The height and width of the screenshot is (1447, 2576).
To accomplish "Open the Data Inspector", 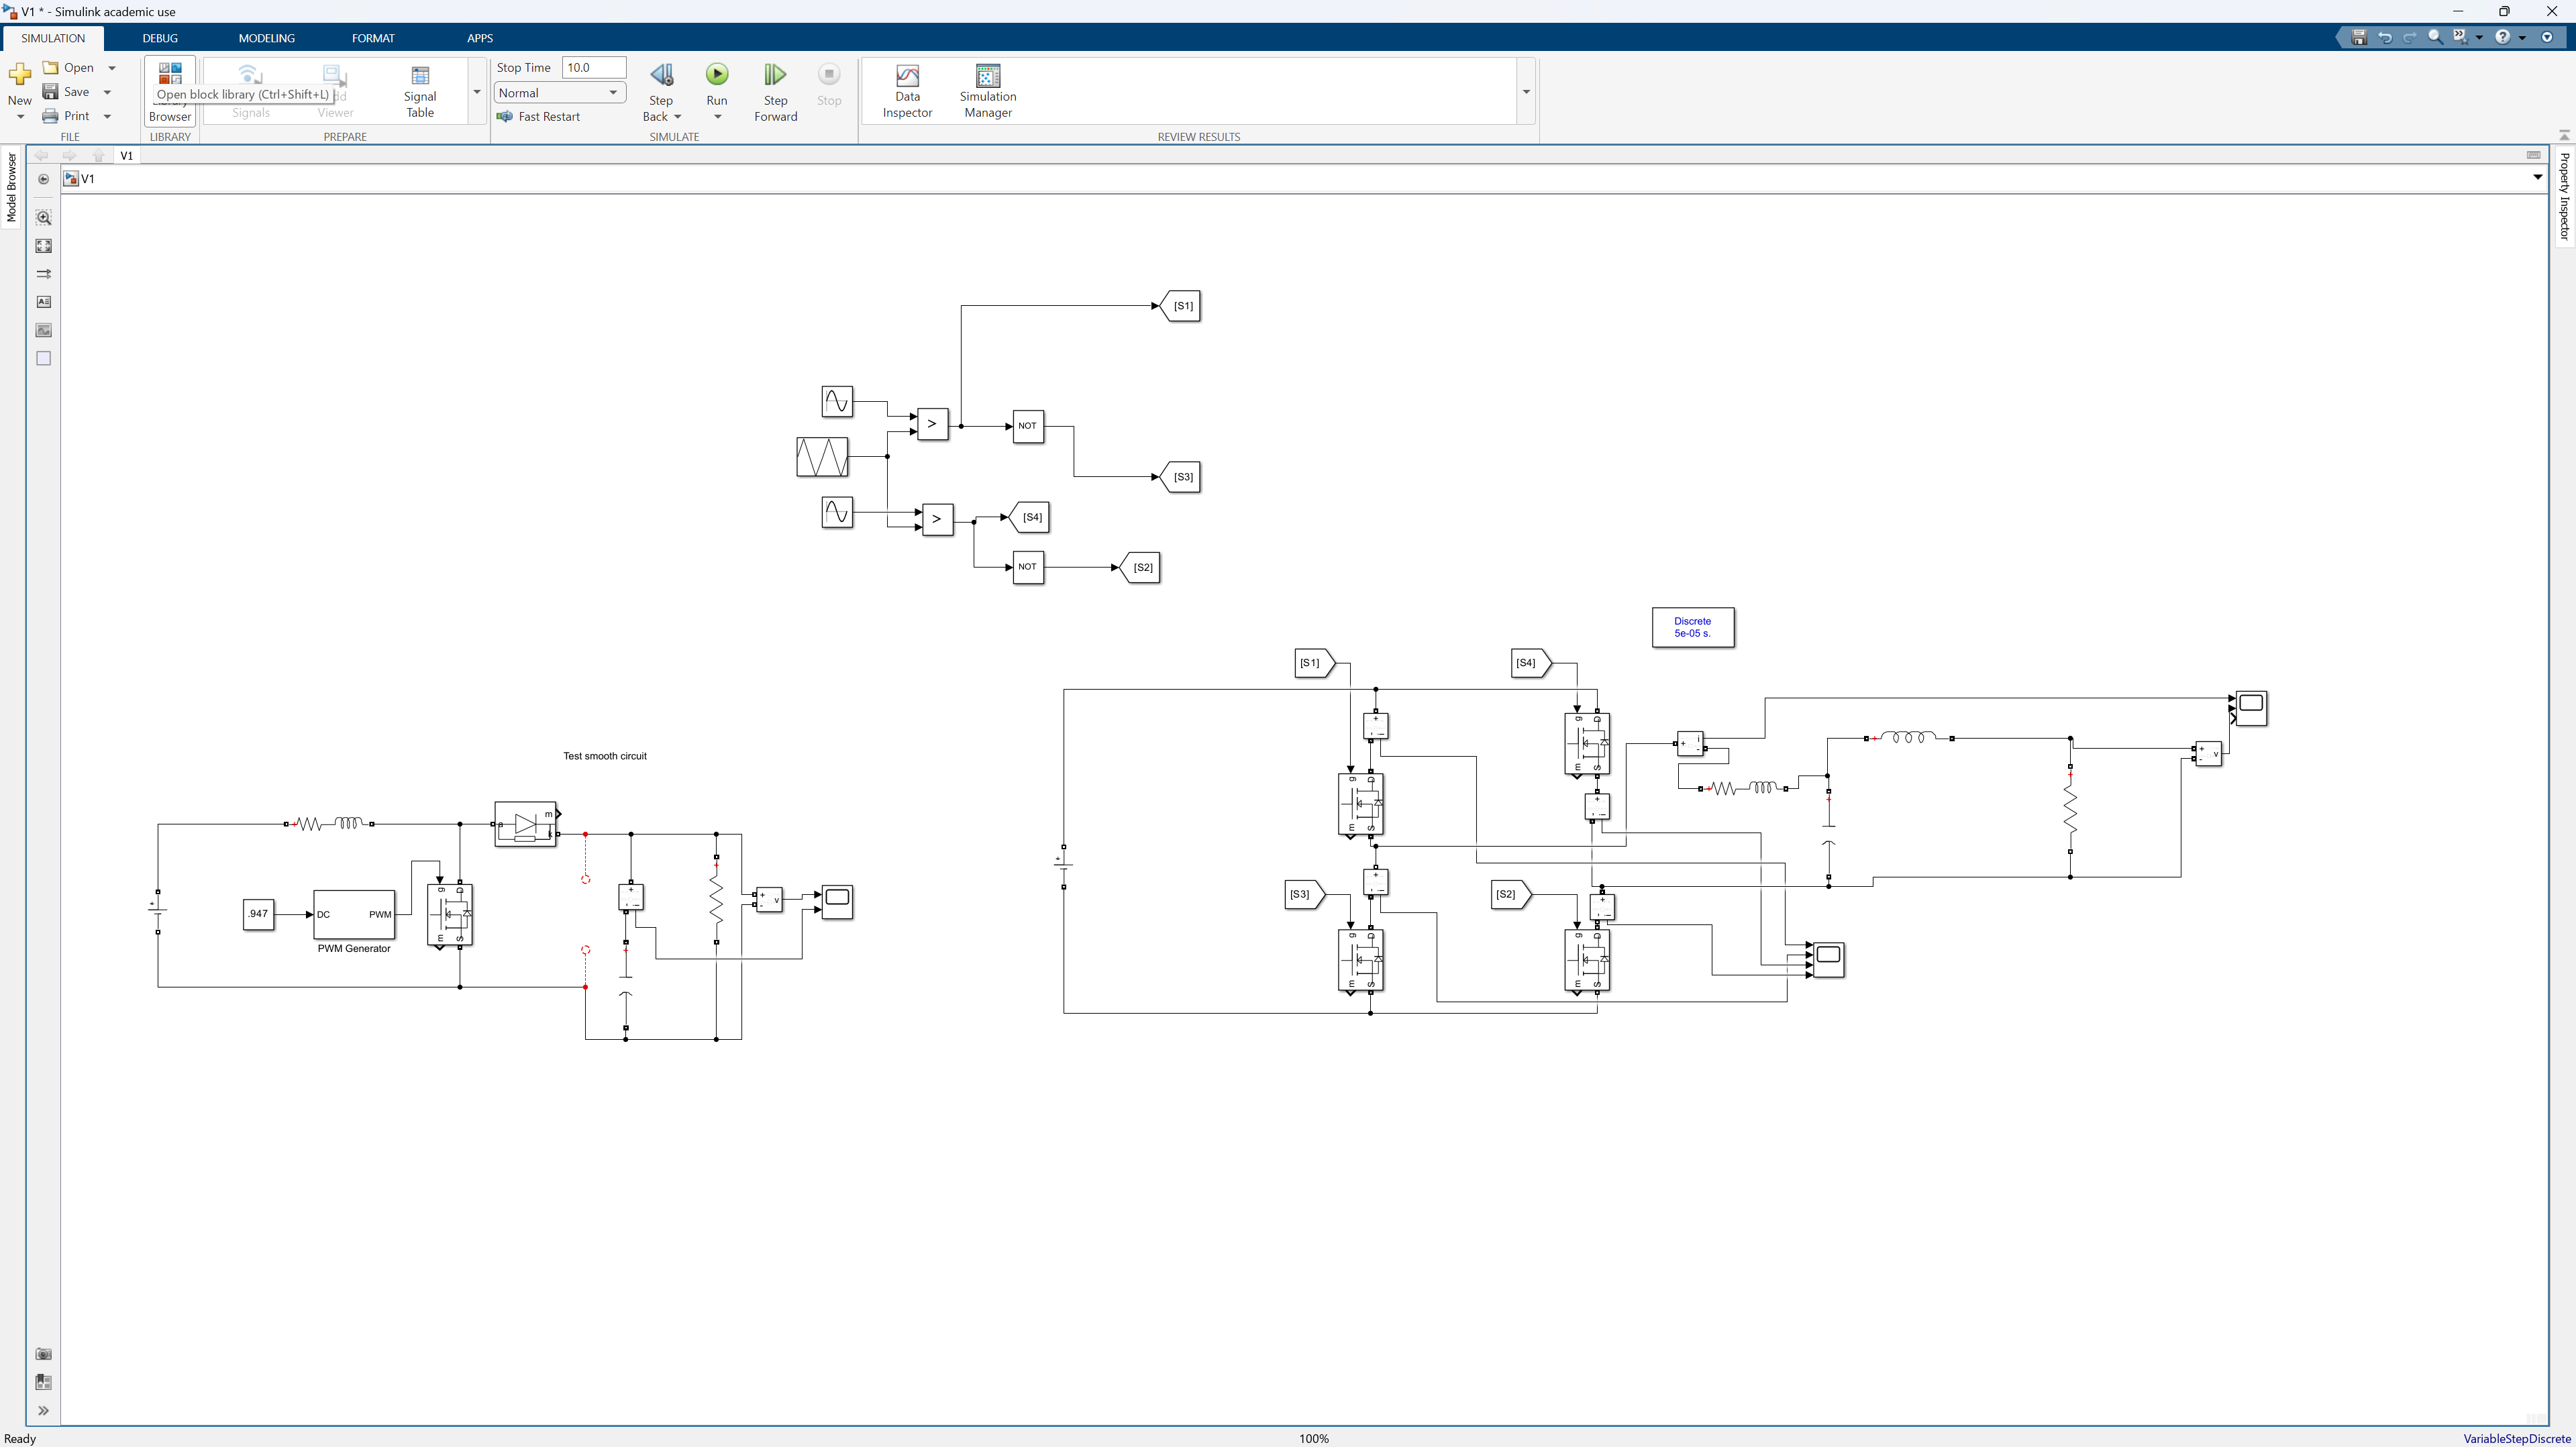I will click(907, 91).
